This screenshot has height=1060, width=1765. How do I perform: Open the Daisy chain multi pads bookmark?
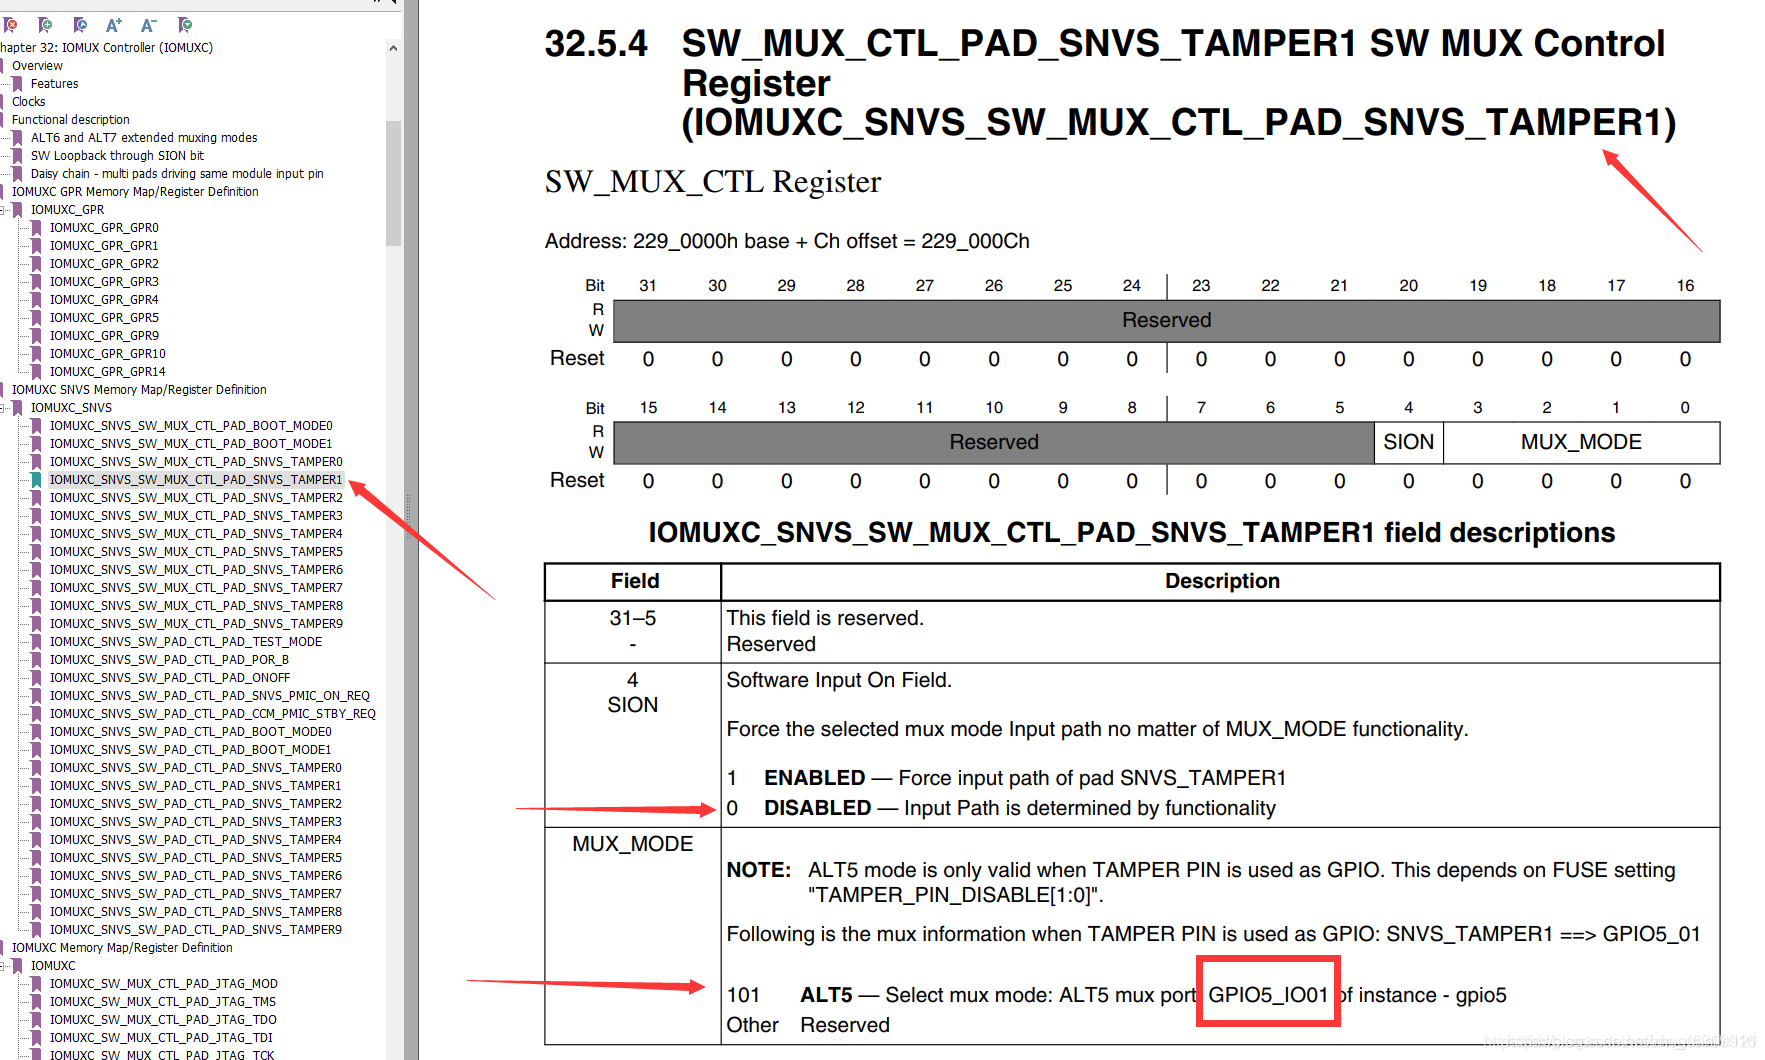click(x=177, y=174)
